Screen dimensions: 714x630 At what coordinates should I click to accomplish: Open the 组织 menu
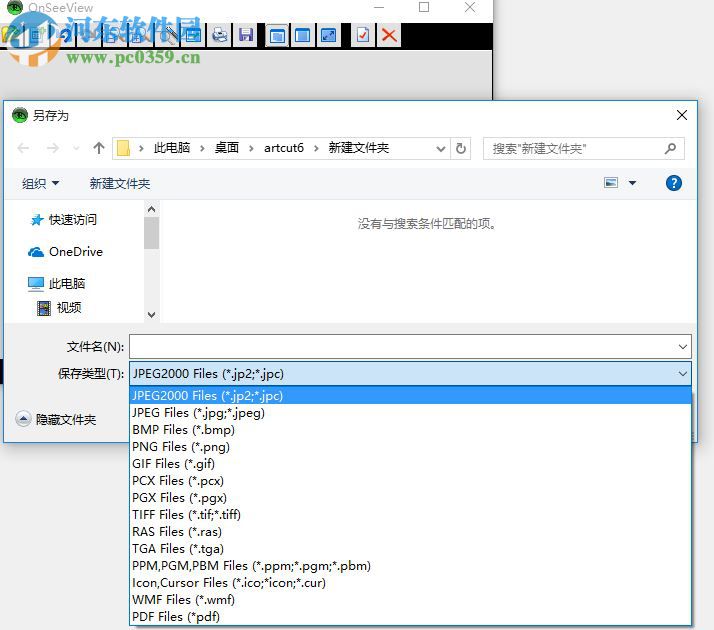click(40, 183)
